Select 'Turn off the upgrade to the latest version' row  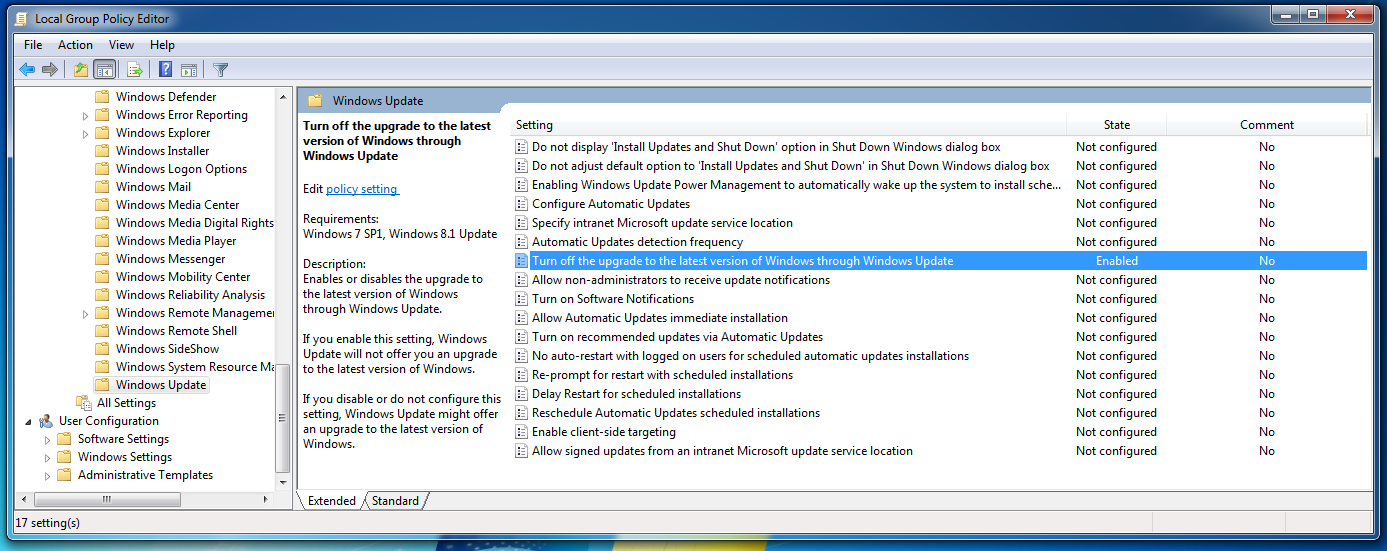click(x=939, y=261)
